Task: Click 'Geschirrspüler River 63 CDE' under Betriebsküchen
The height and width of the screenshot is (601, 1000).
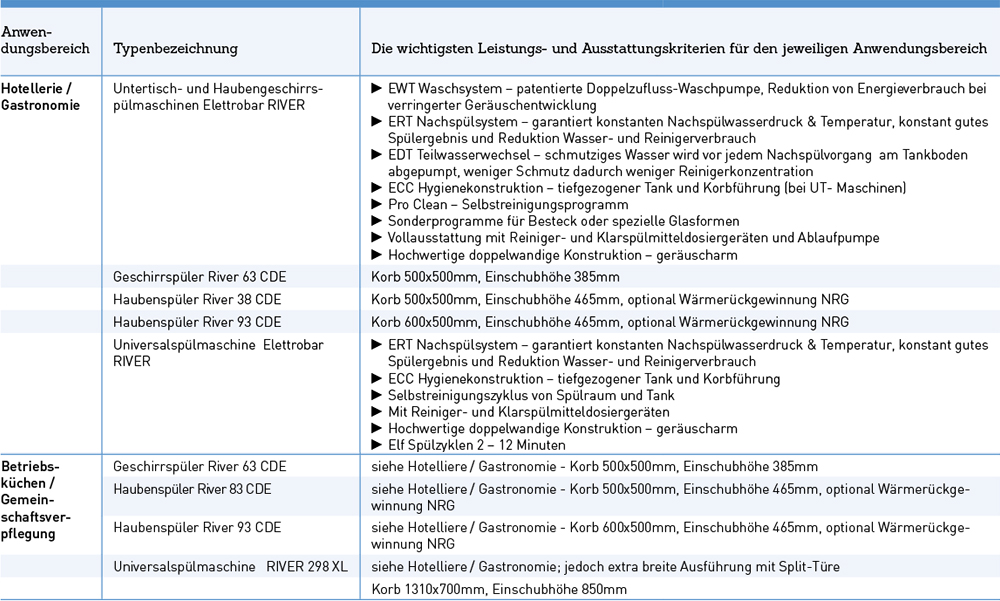Action: (200, 466)
